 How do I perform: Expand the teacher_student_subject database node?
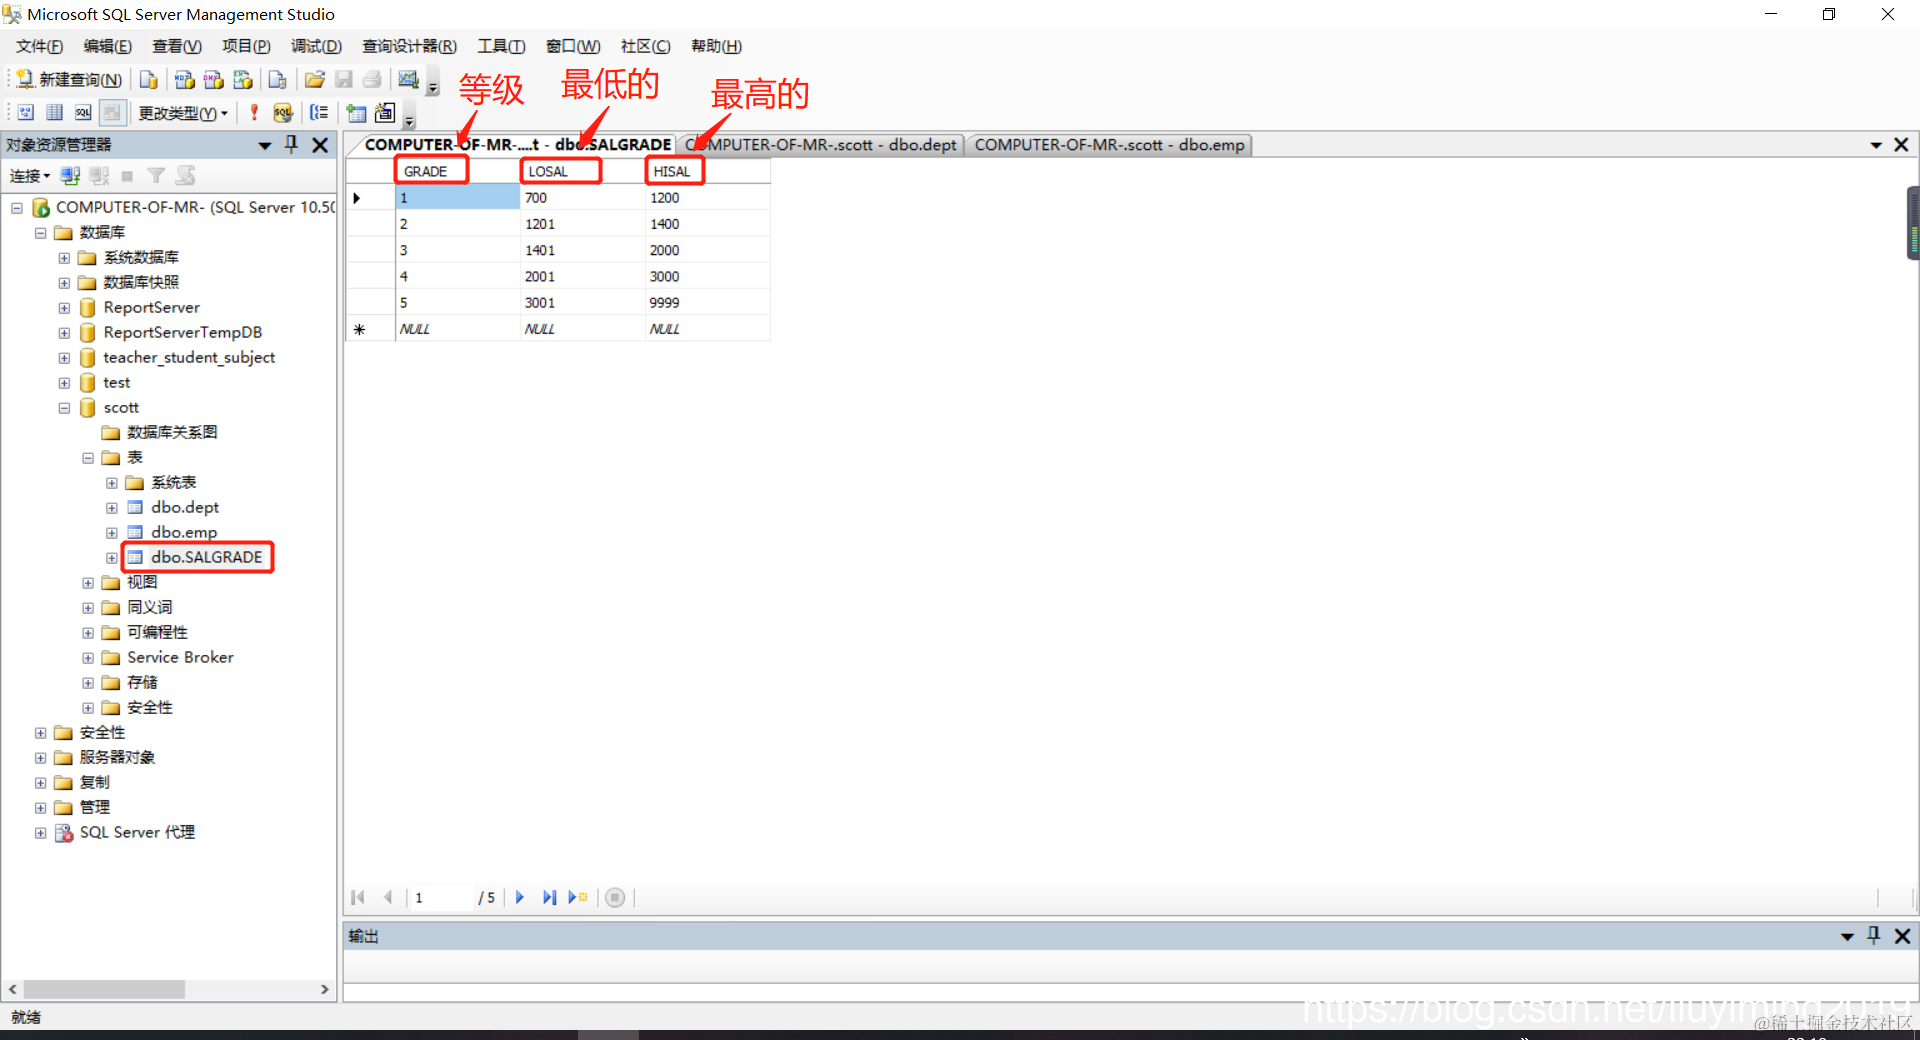coord(64,358)
